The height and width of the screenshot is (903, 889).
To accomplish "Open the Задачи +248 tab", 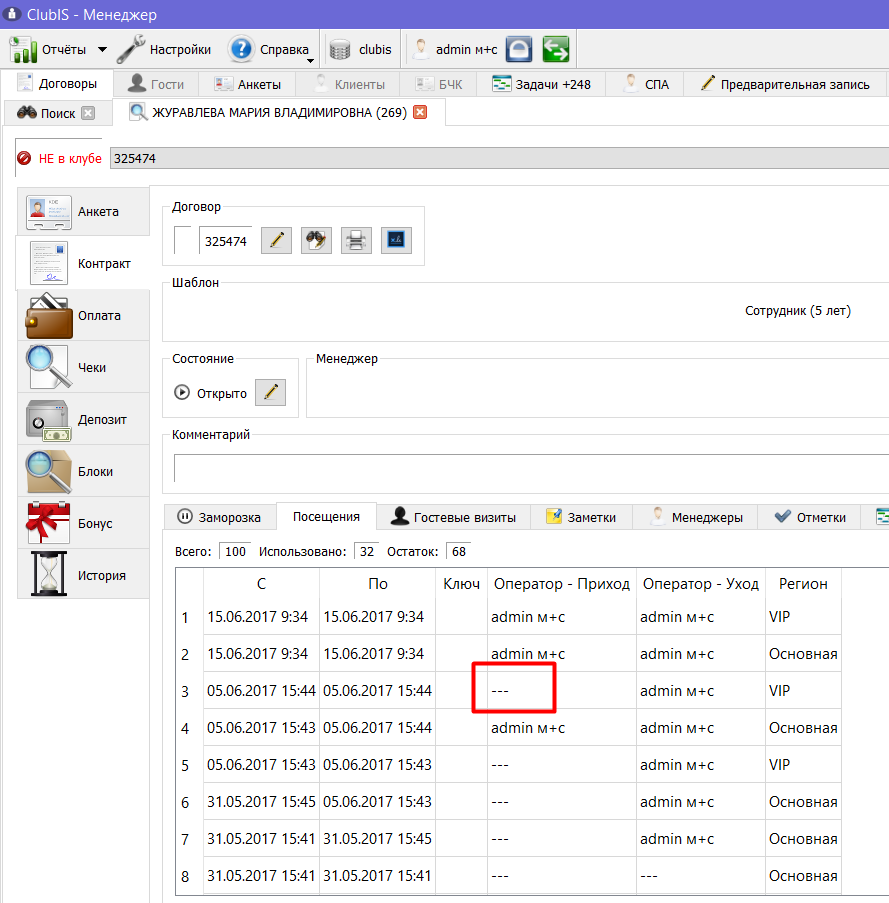I will 541,84.
